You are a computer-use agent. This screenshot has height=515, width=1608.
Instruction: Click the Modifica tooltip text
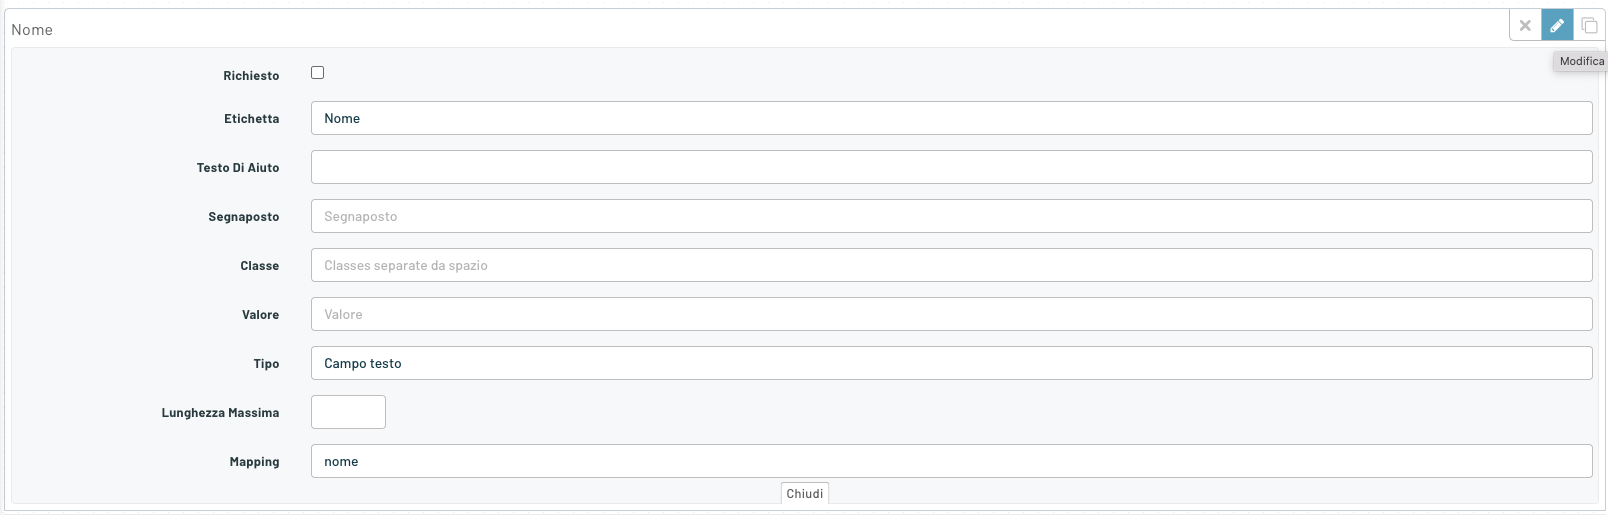coord(1582,61)
